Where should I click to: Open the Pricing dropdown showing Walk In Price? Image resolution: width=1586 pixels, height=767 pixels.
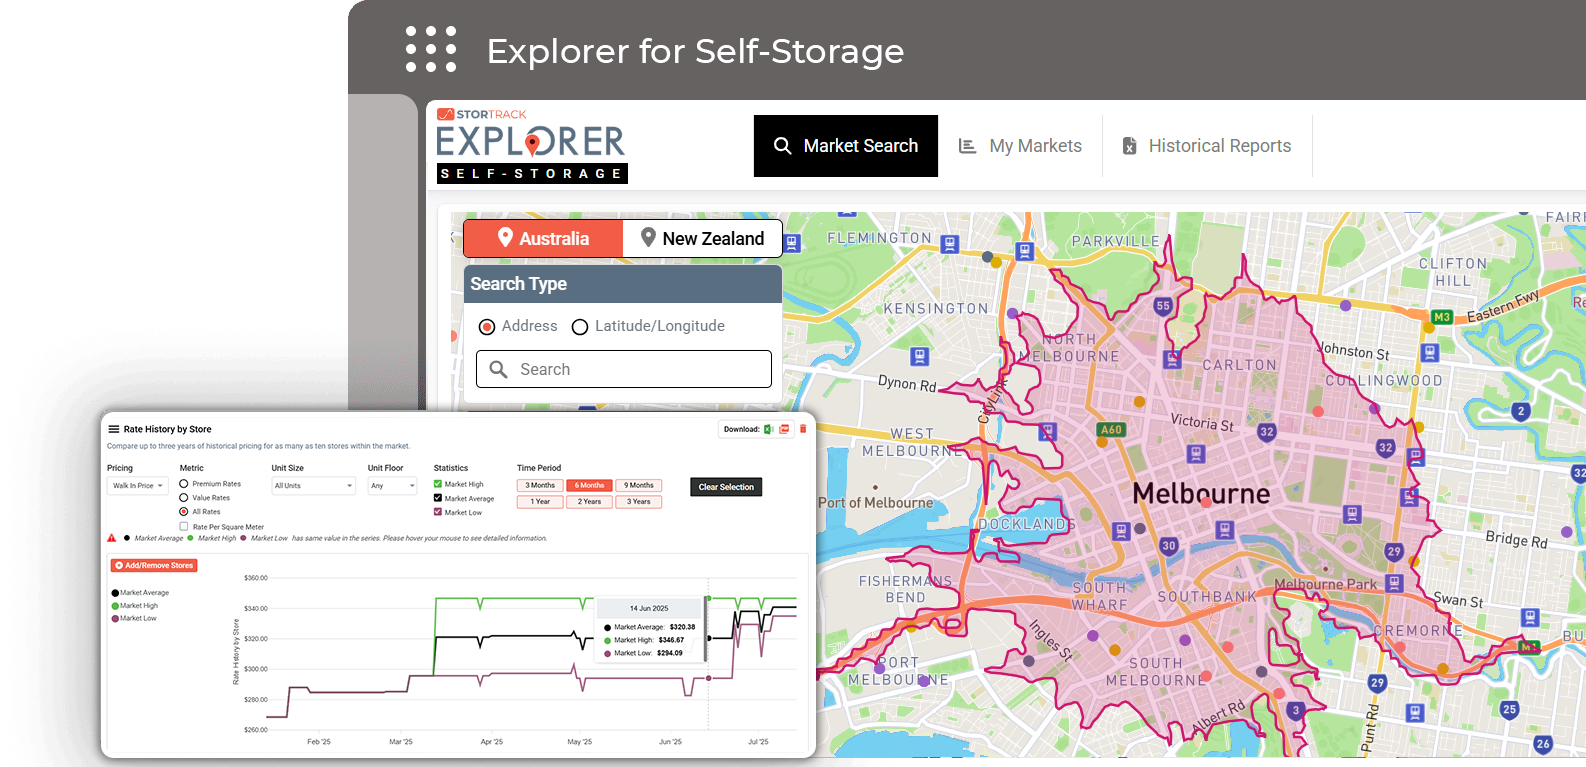[x=138, y=486]
